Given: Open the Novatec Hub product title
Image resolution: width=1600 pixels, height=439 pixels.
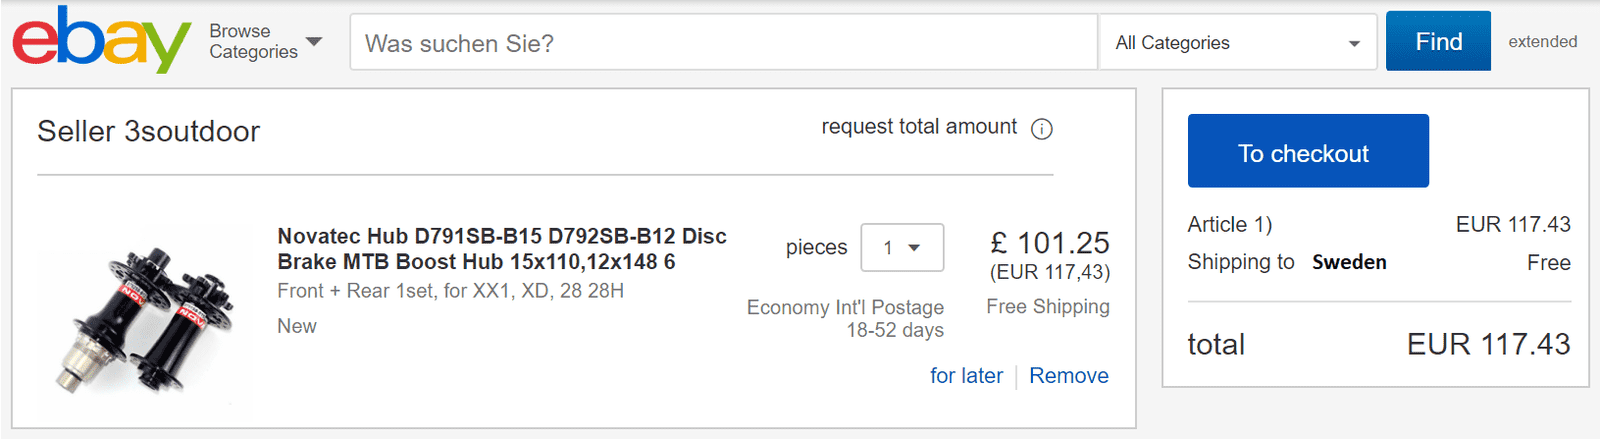Looking at the screenshot, I should [501, 249].
